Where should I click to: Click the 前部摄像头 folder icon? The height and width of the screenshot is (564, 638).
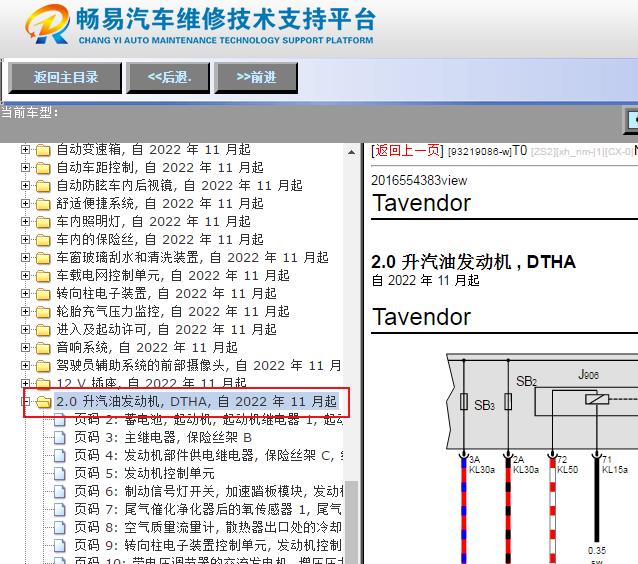point(43,366)
